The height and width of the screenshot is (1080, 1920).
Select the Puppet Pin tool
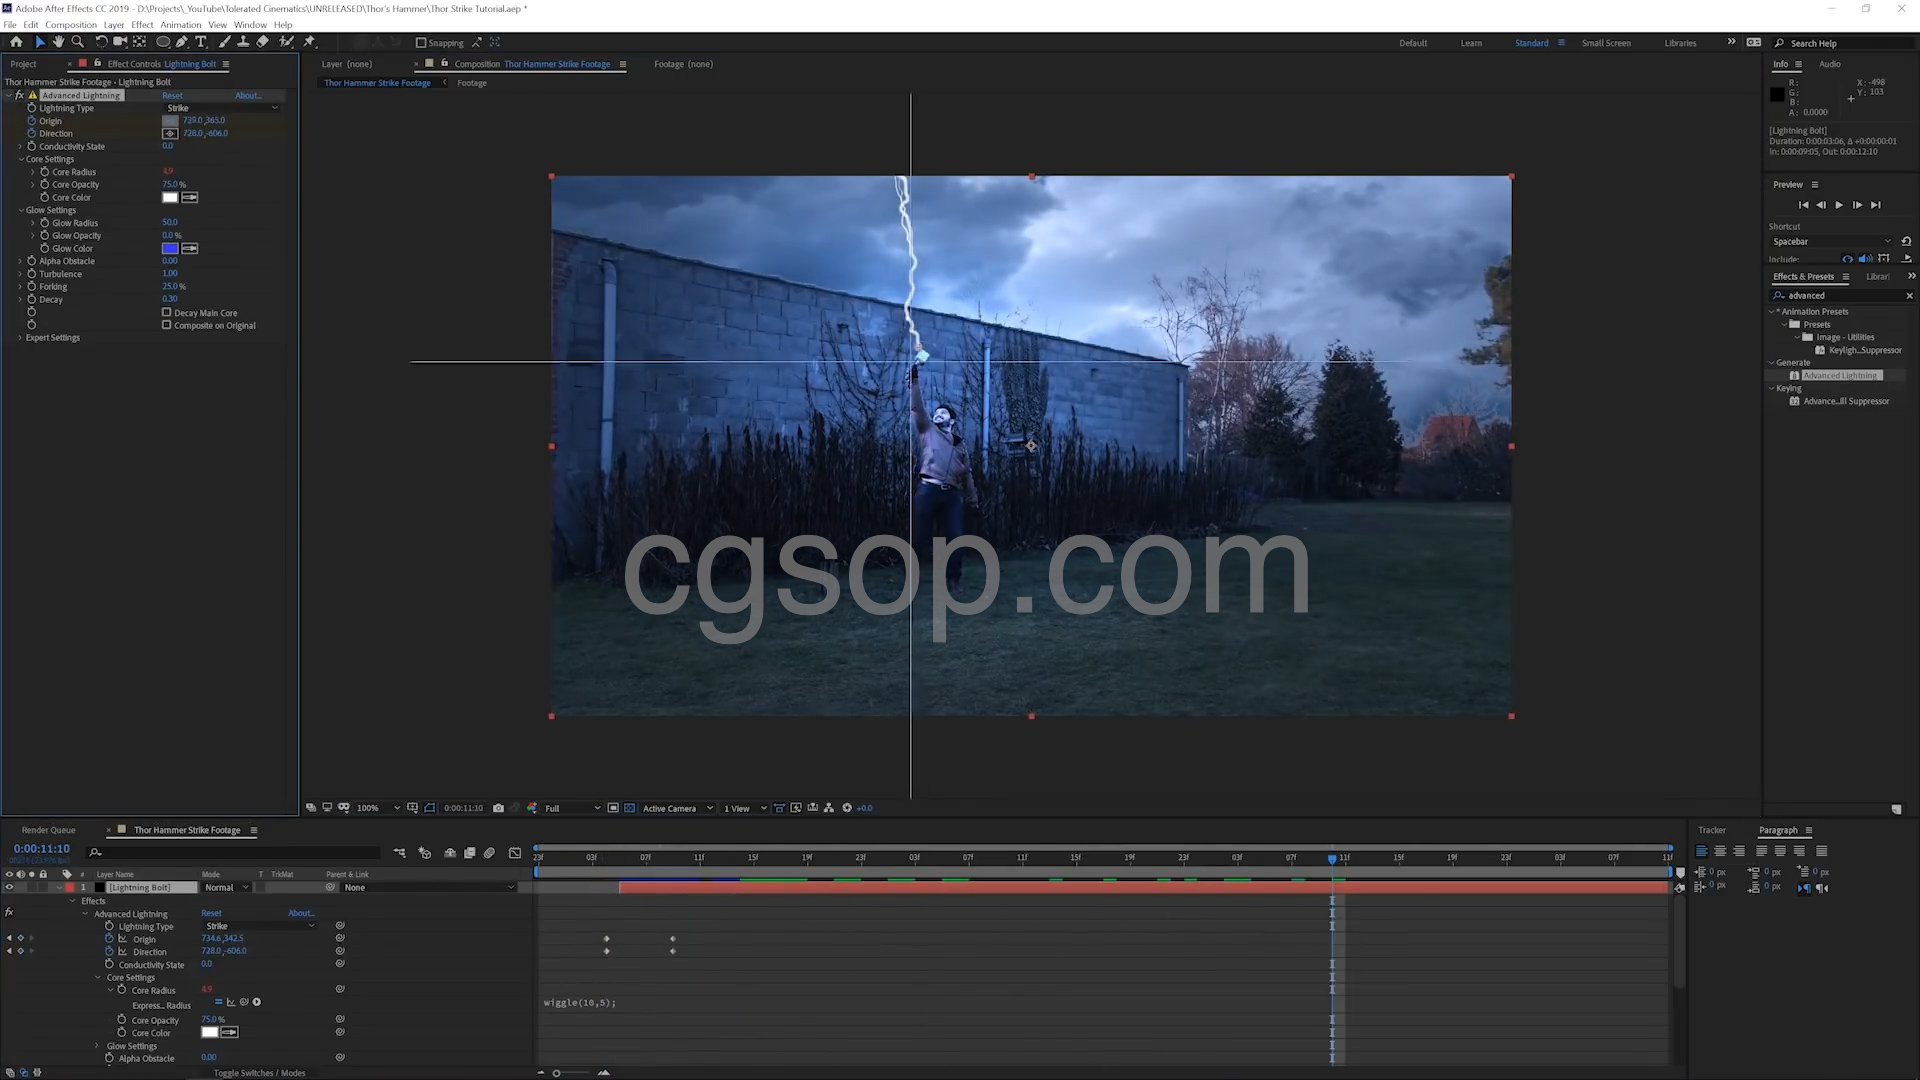(309, 42)
